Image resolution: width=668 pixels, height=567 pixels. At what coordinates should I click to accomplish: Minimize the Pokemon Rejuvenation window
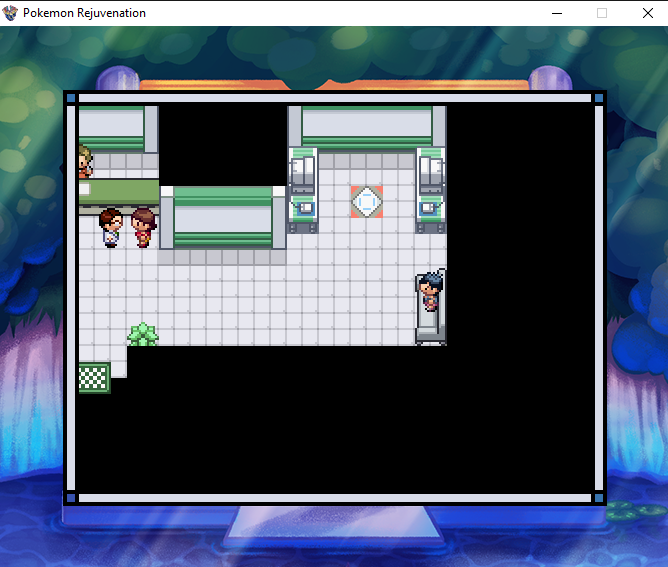coord(556,13)
